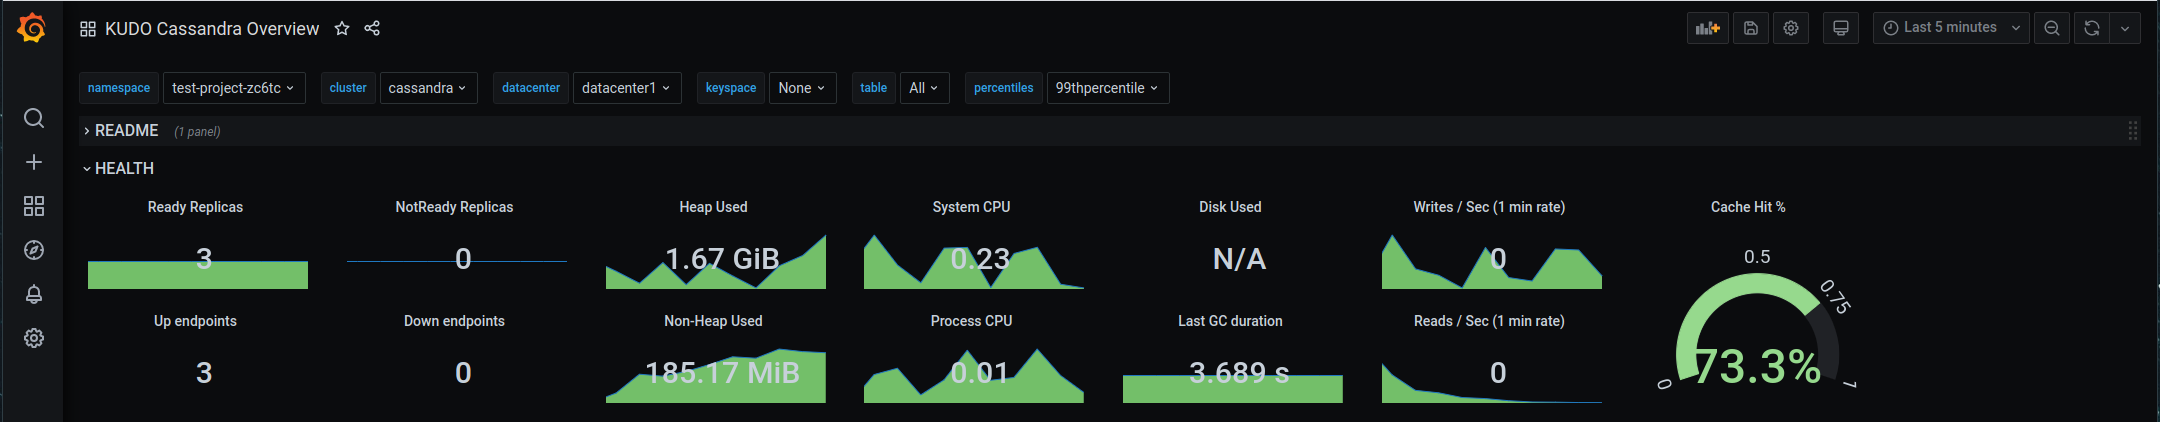Open the datacenter1 dropdown

(x=626, y=88)
